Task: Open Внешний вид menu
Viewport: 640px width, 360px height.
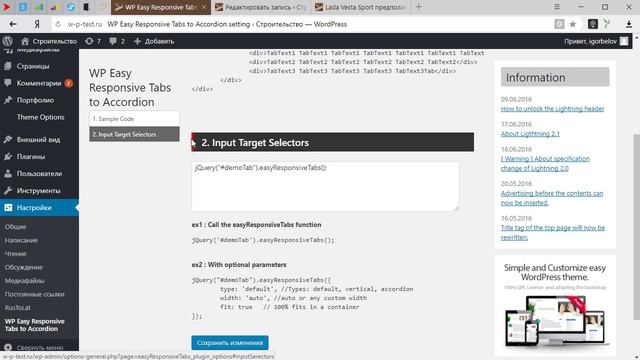Action: [x=39, y=140]
